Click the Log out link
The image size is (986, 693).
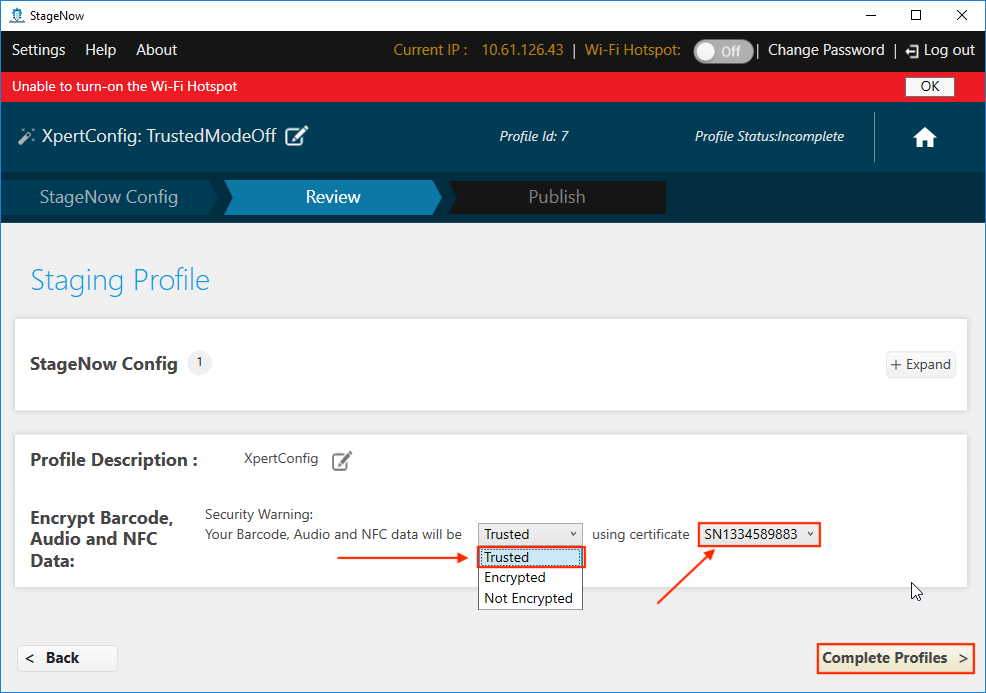pos(940,50)
